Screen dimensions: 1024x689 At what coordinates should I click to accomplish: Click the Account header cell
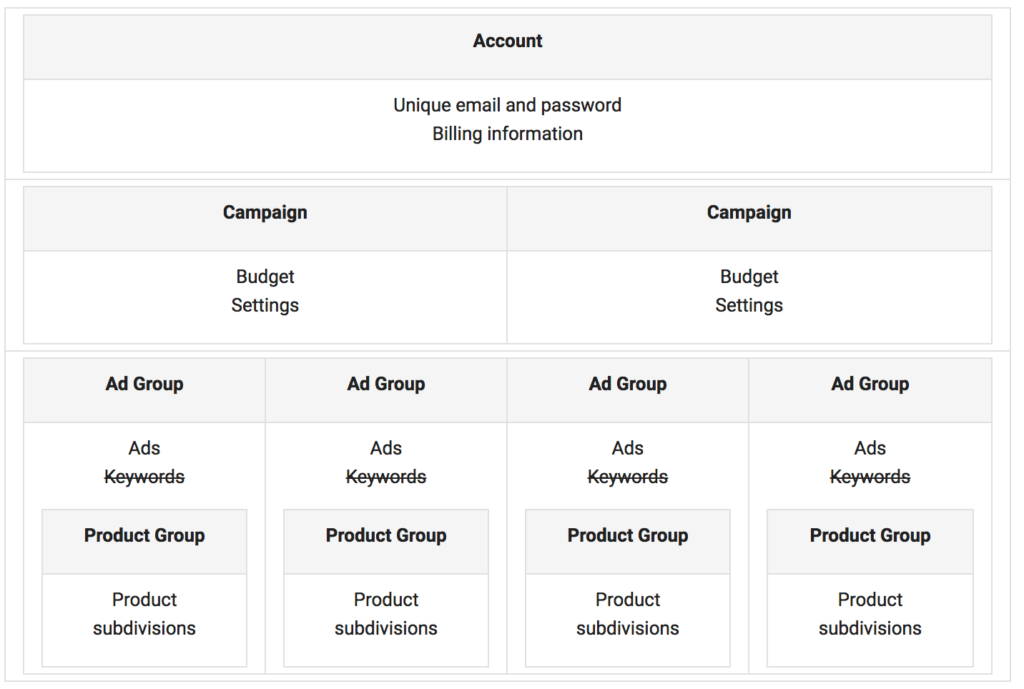pos(507,41)
